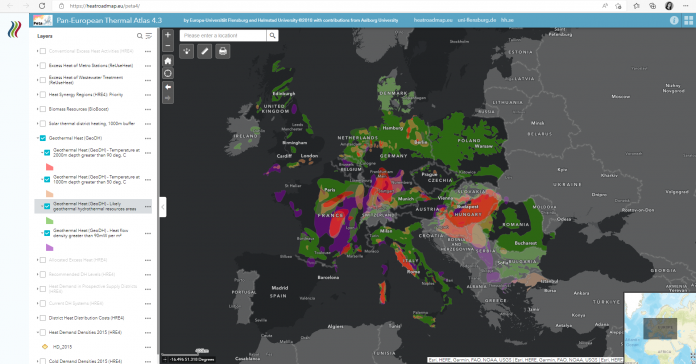This screenshot has width=696, height=364.
Task: Go to the map default extent (home)
Action: pyautogui.click(x=168, y=61)
